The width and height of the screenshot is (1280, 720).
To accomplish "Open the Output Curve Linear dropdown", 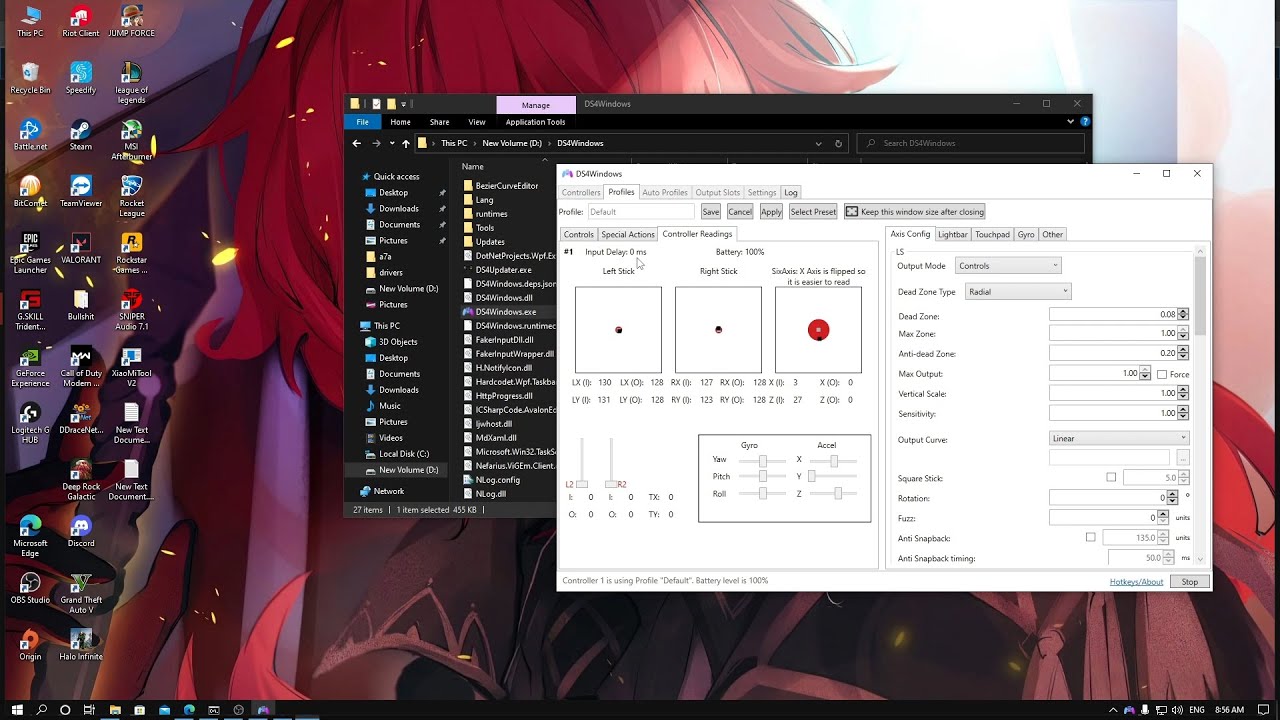I will 1118,438.
